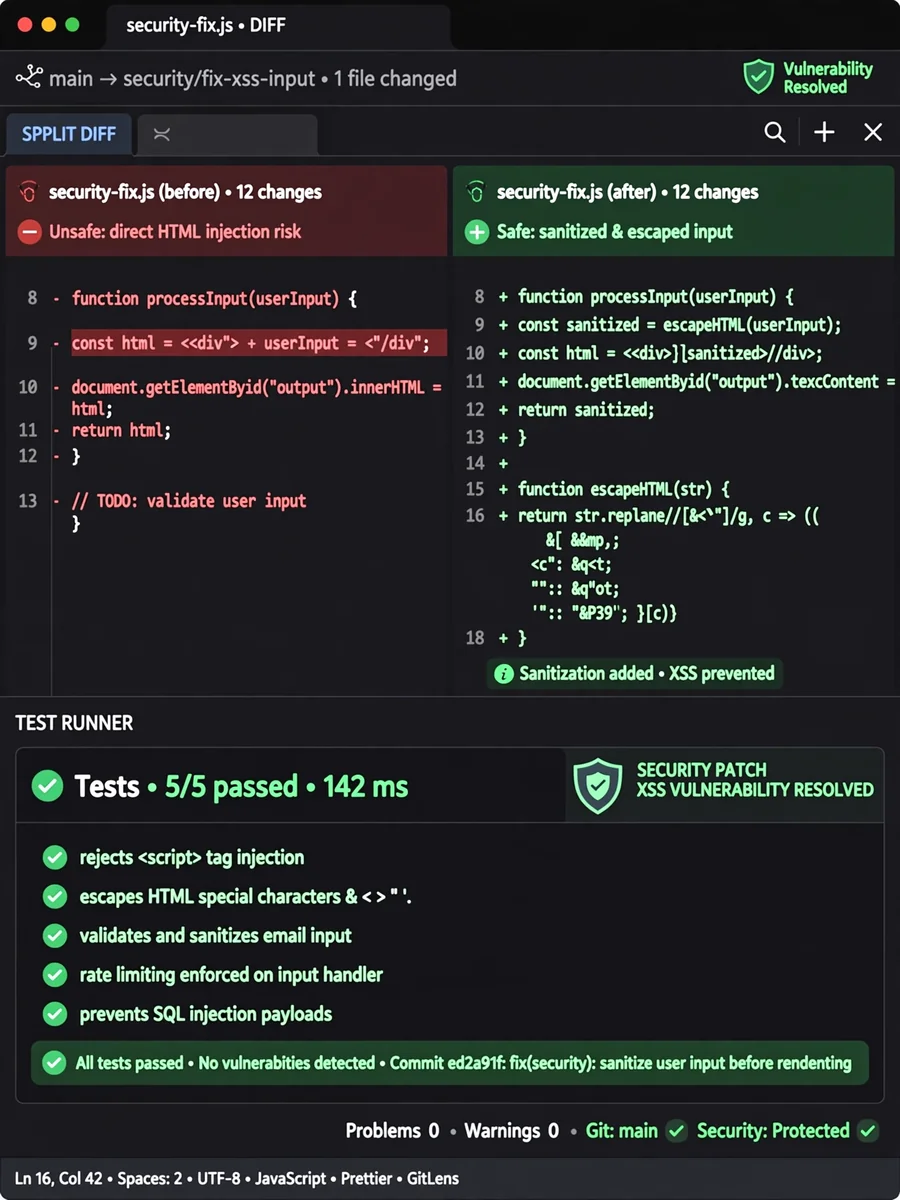Click the git branch icon beside main
Viewport: 900px width, 1200px height.
click(x=29, y=78)
